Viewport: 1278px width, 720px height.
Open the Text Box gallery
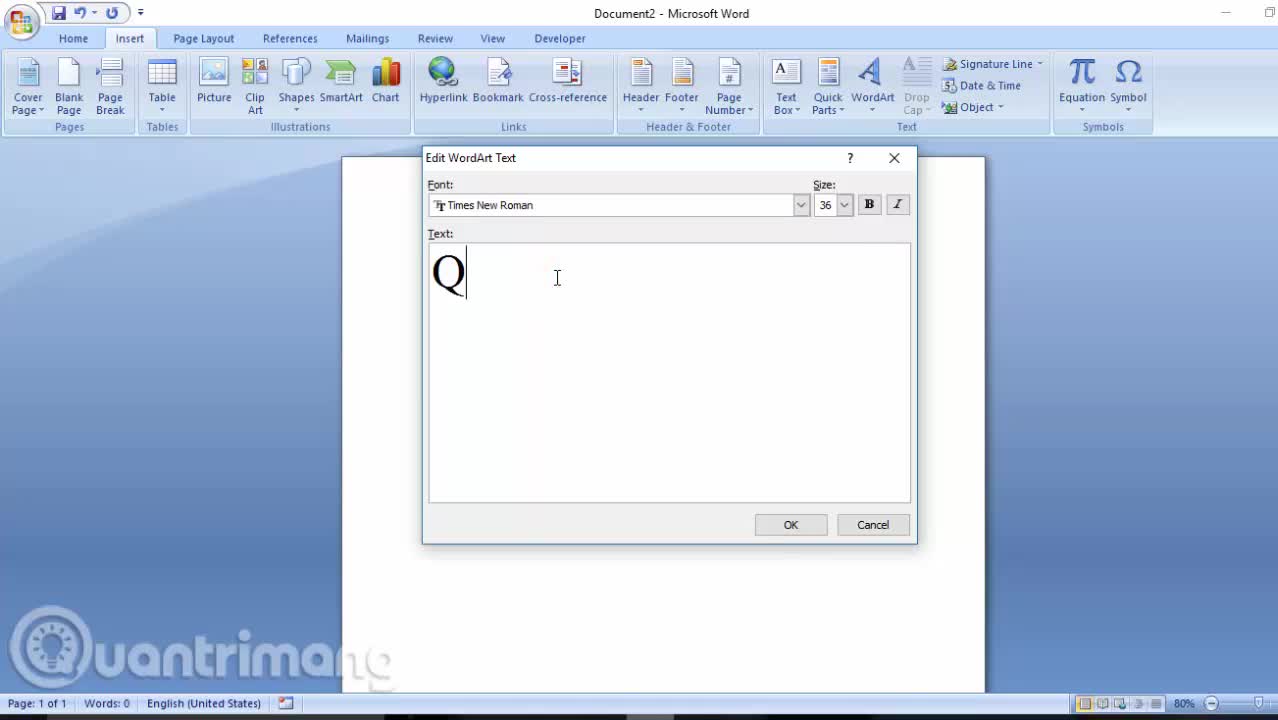[787, 87]
